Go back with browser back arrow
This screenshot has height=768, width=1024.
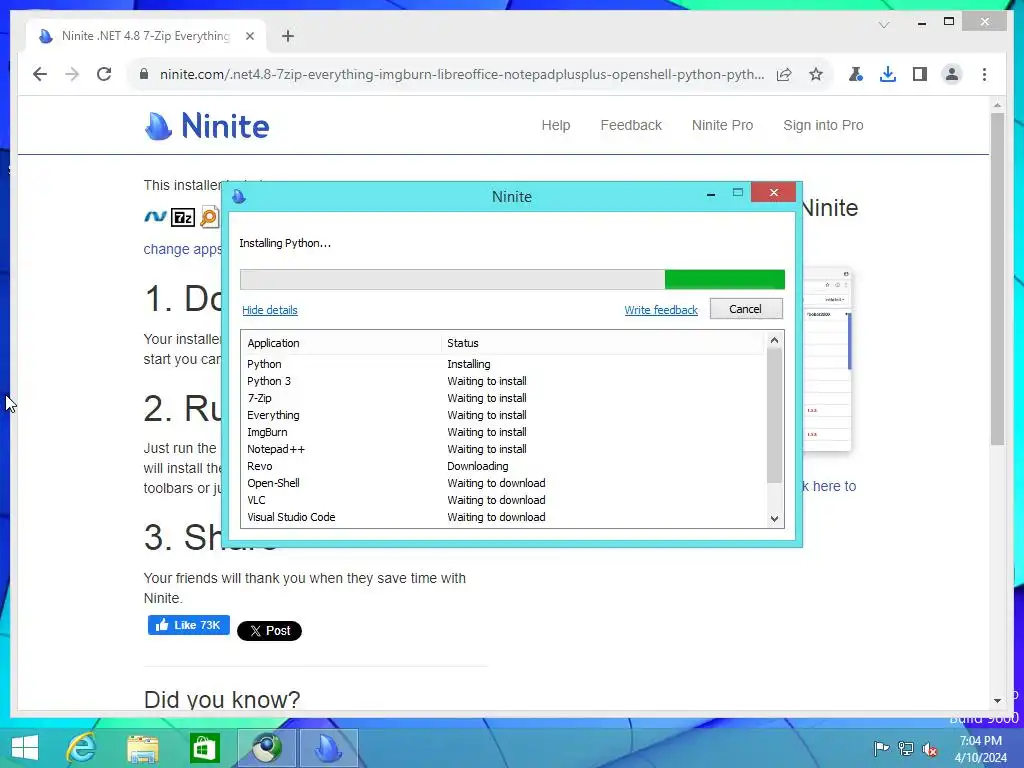pos(40,74)
